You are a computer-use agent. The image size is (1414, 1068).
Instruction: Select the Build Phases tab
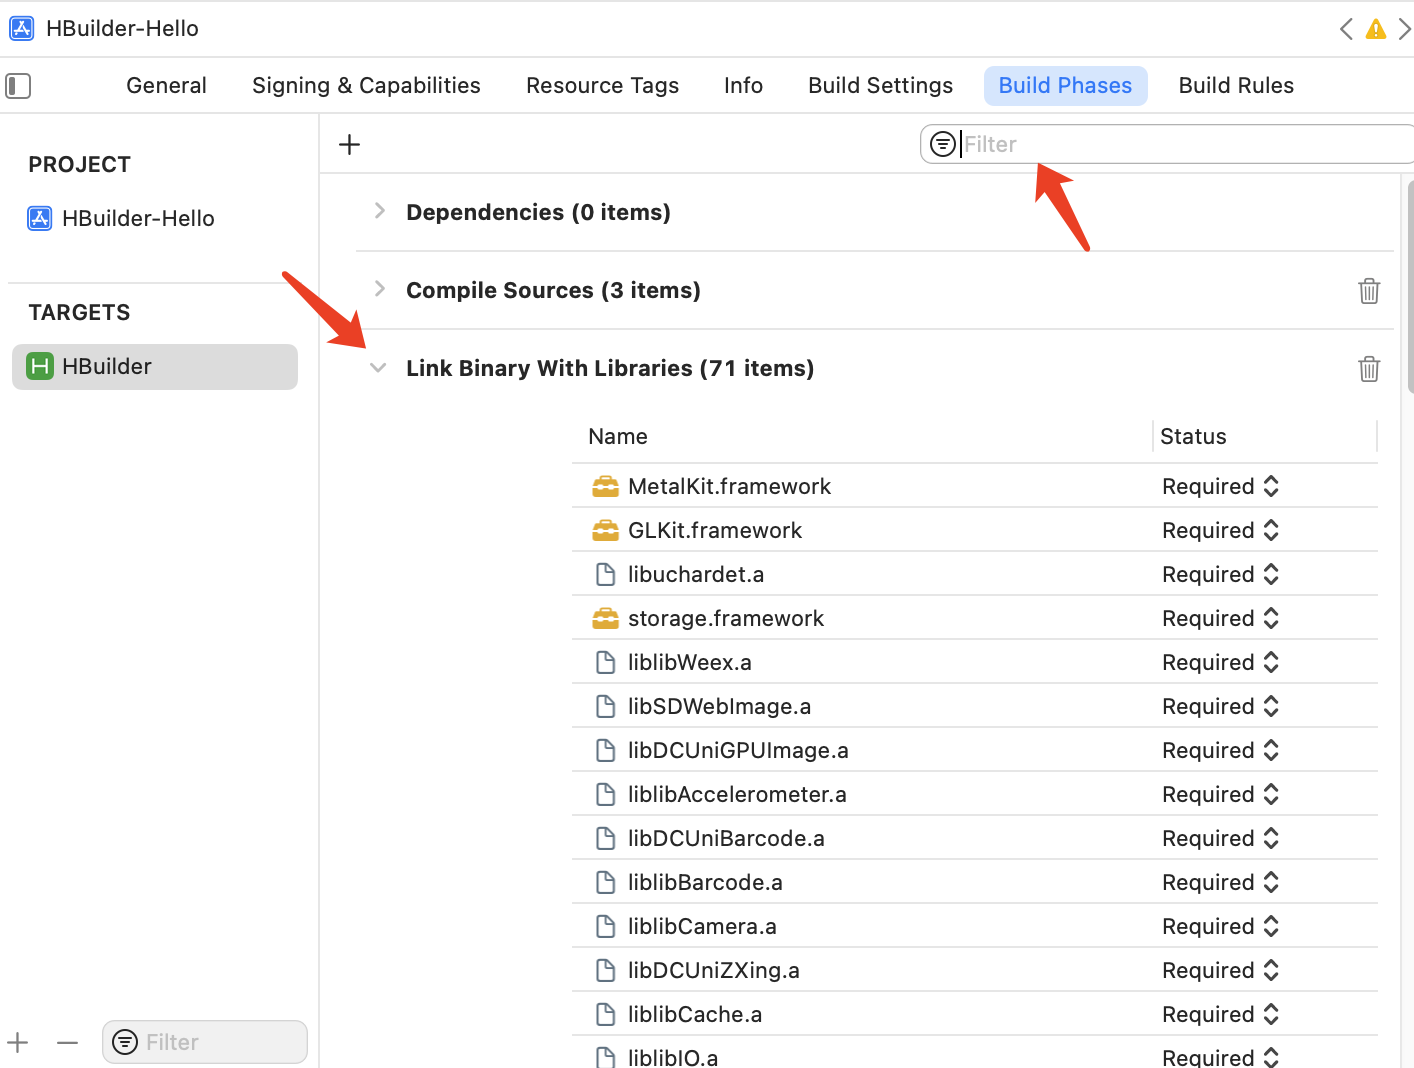coord(1065,86)
